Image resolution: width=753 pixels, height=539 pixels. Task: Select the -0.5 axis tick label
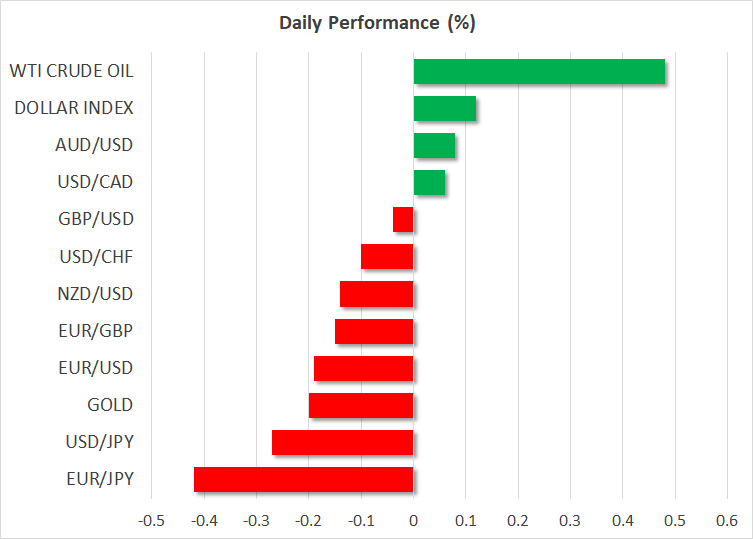click(152, 520)
